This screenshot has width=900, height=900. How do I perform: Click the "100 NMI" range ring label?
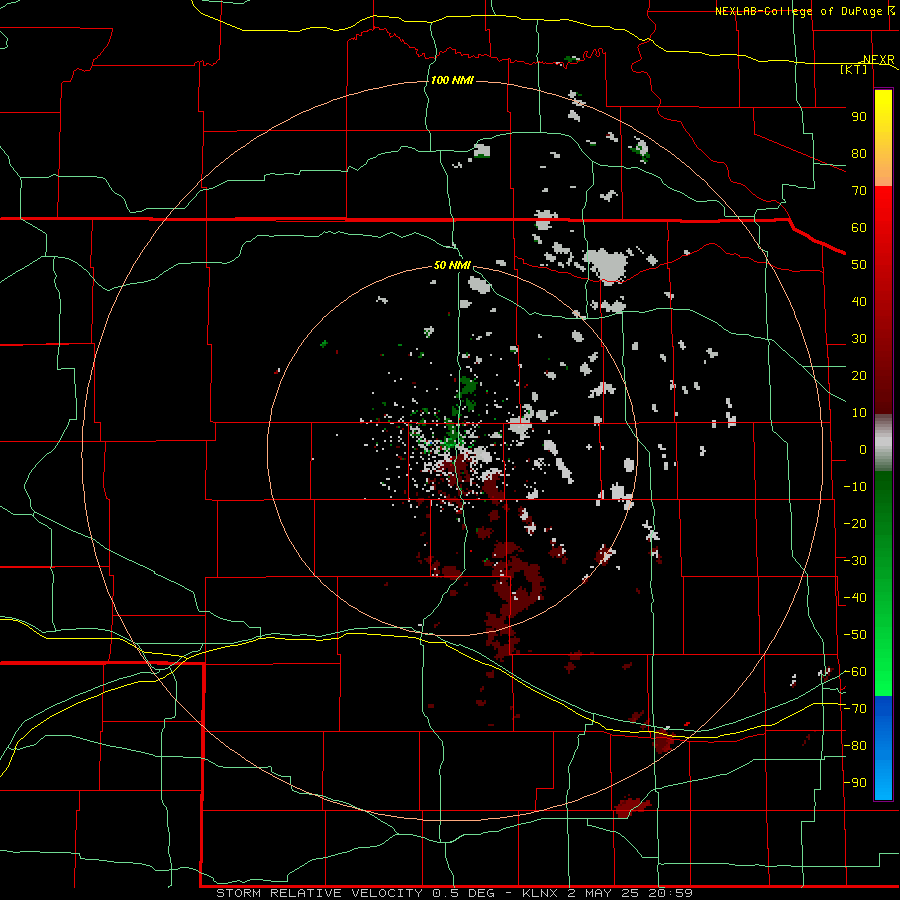pyautogui.click(x=452, y=80)
